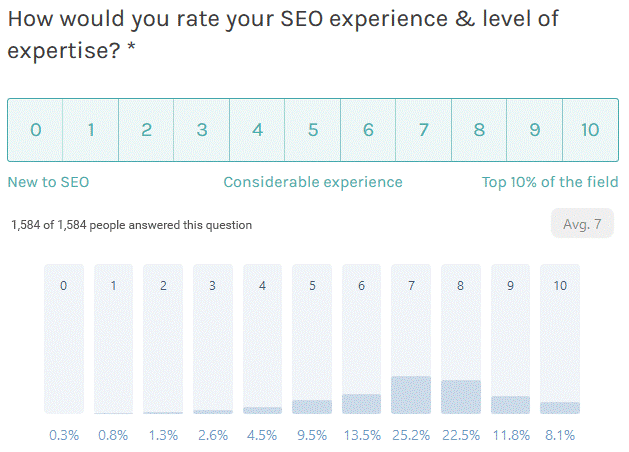Select rating 3 on the scale

click(x=202, y=130)
